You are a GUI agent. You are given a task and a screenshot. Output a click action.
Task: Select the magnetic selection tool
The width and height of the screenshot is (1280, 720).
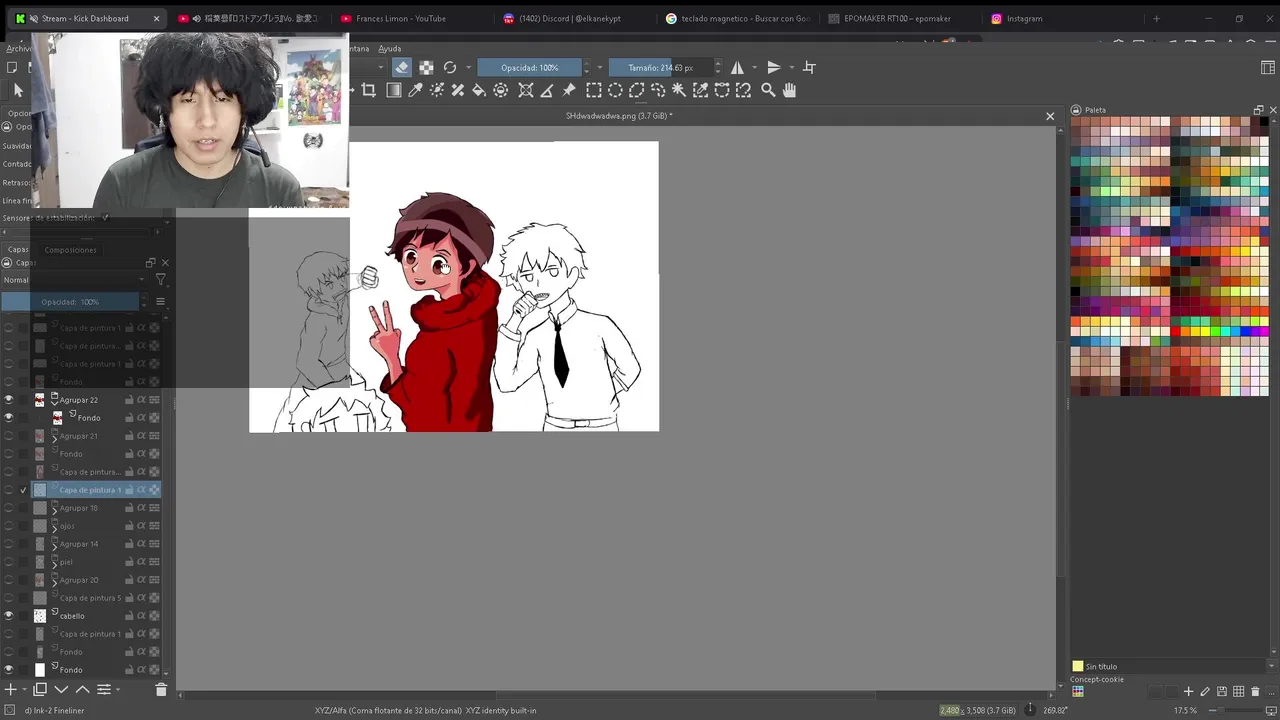(x=743, y=90)
